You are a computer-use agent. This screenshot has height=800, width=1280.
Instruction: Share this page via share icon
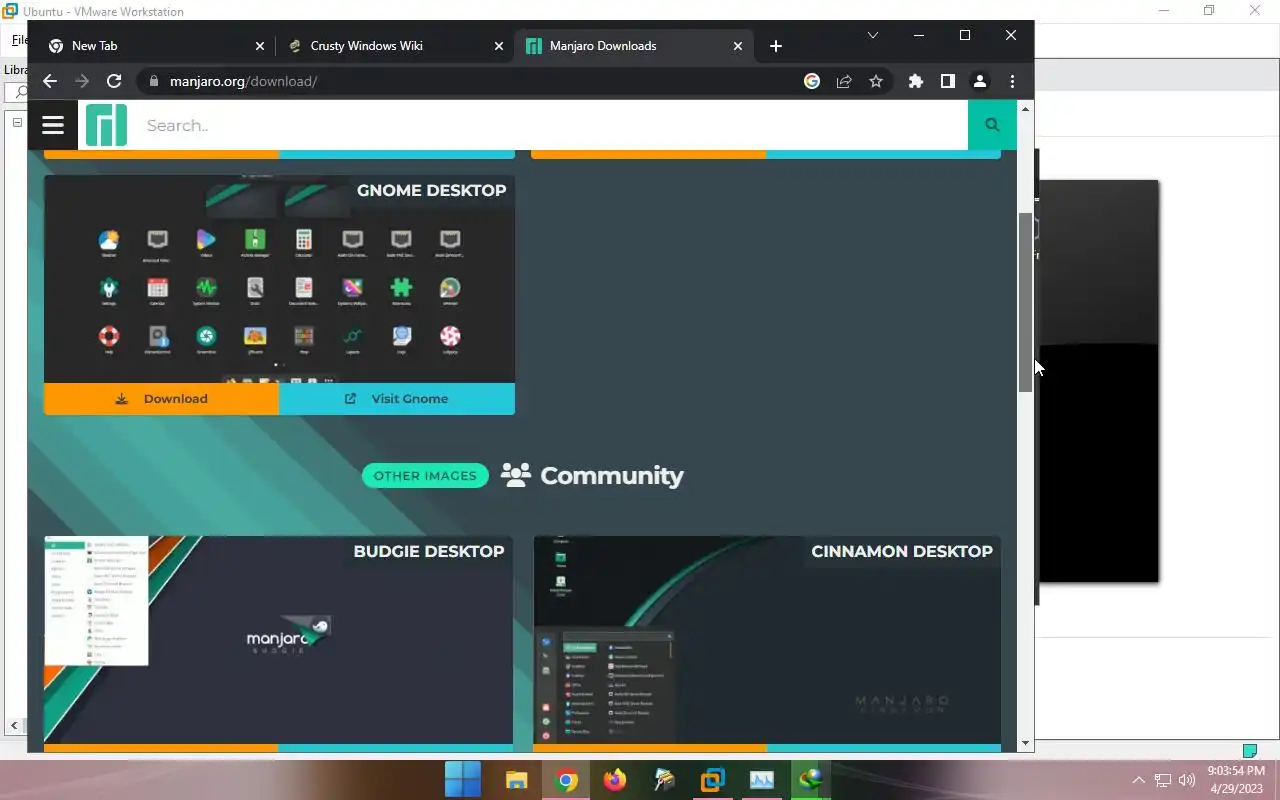(844, 81)
